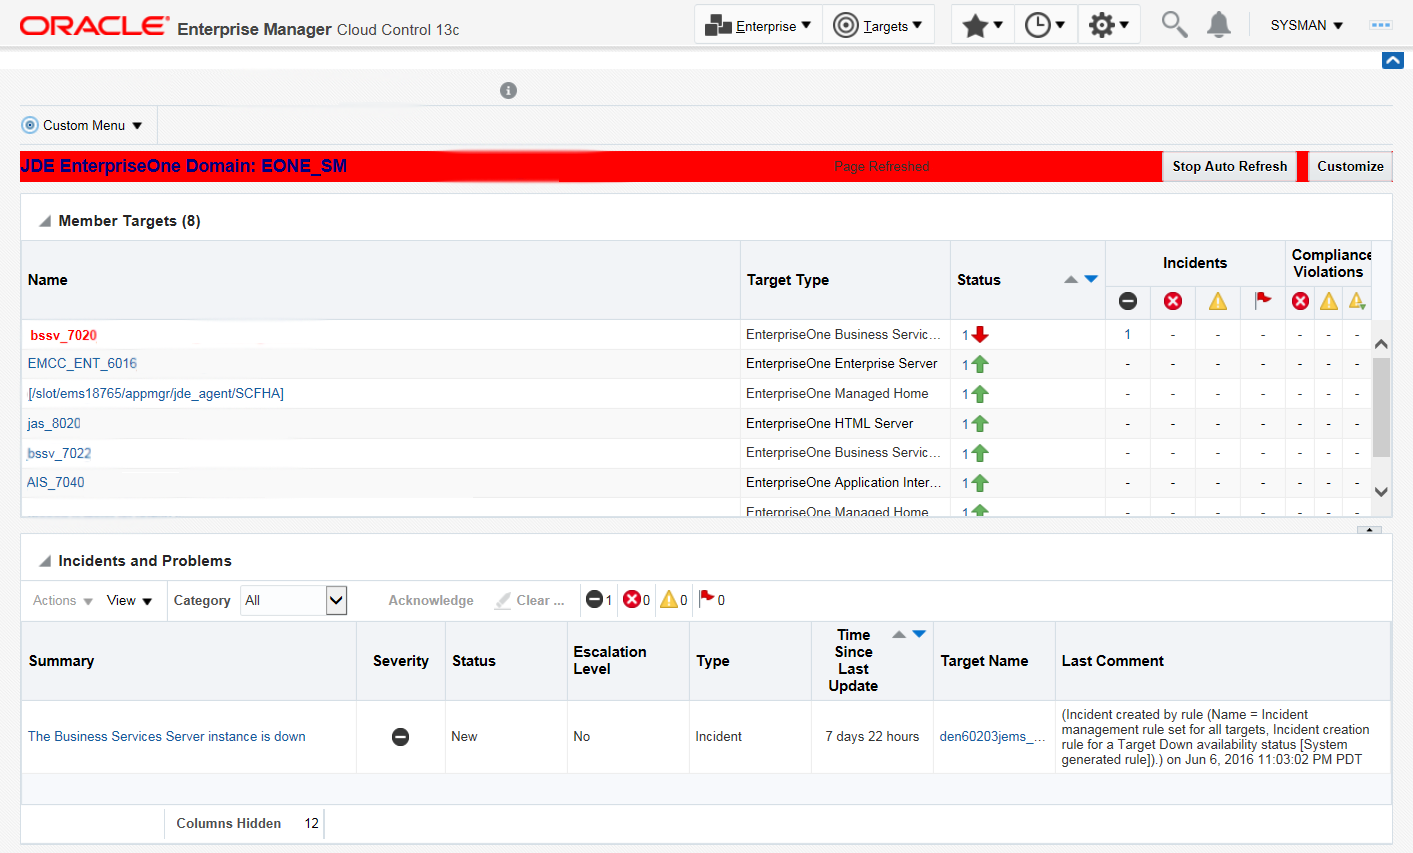Open the Enterprise menu
Screen dimensions: 1413x853
758,25
